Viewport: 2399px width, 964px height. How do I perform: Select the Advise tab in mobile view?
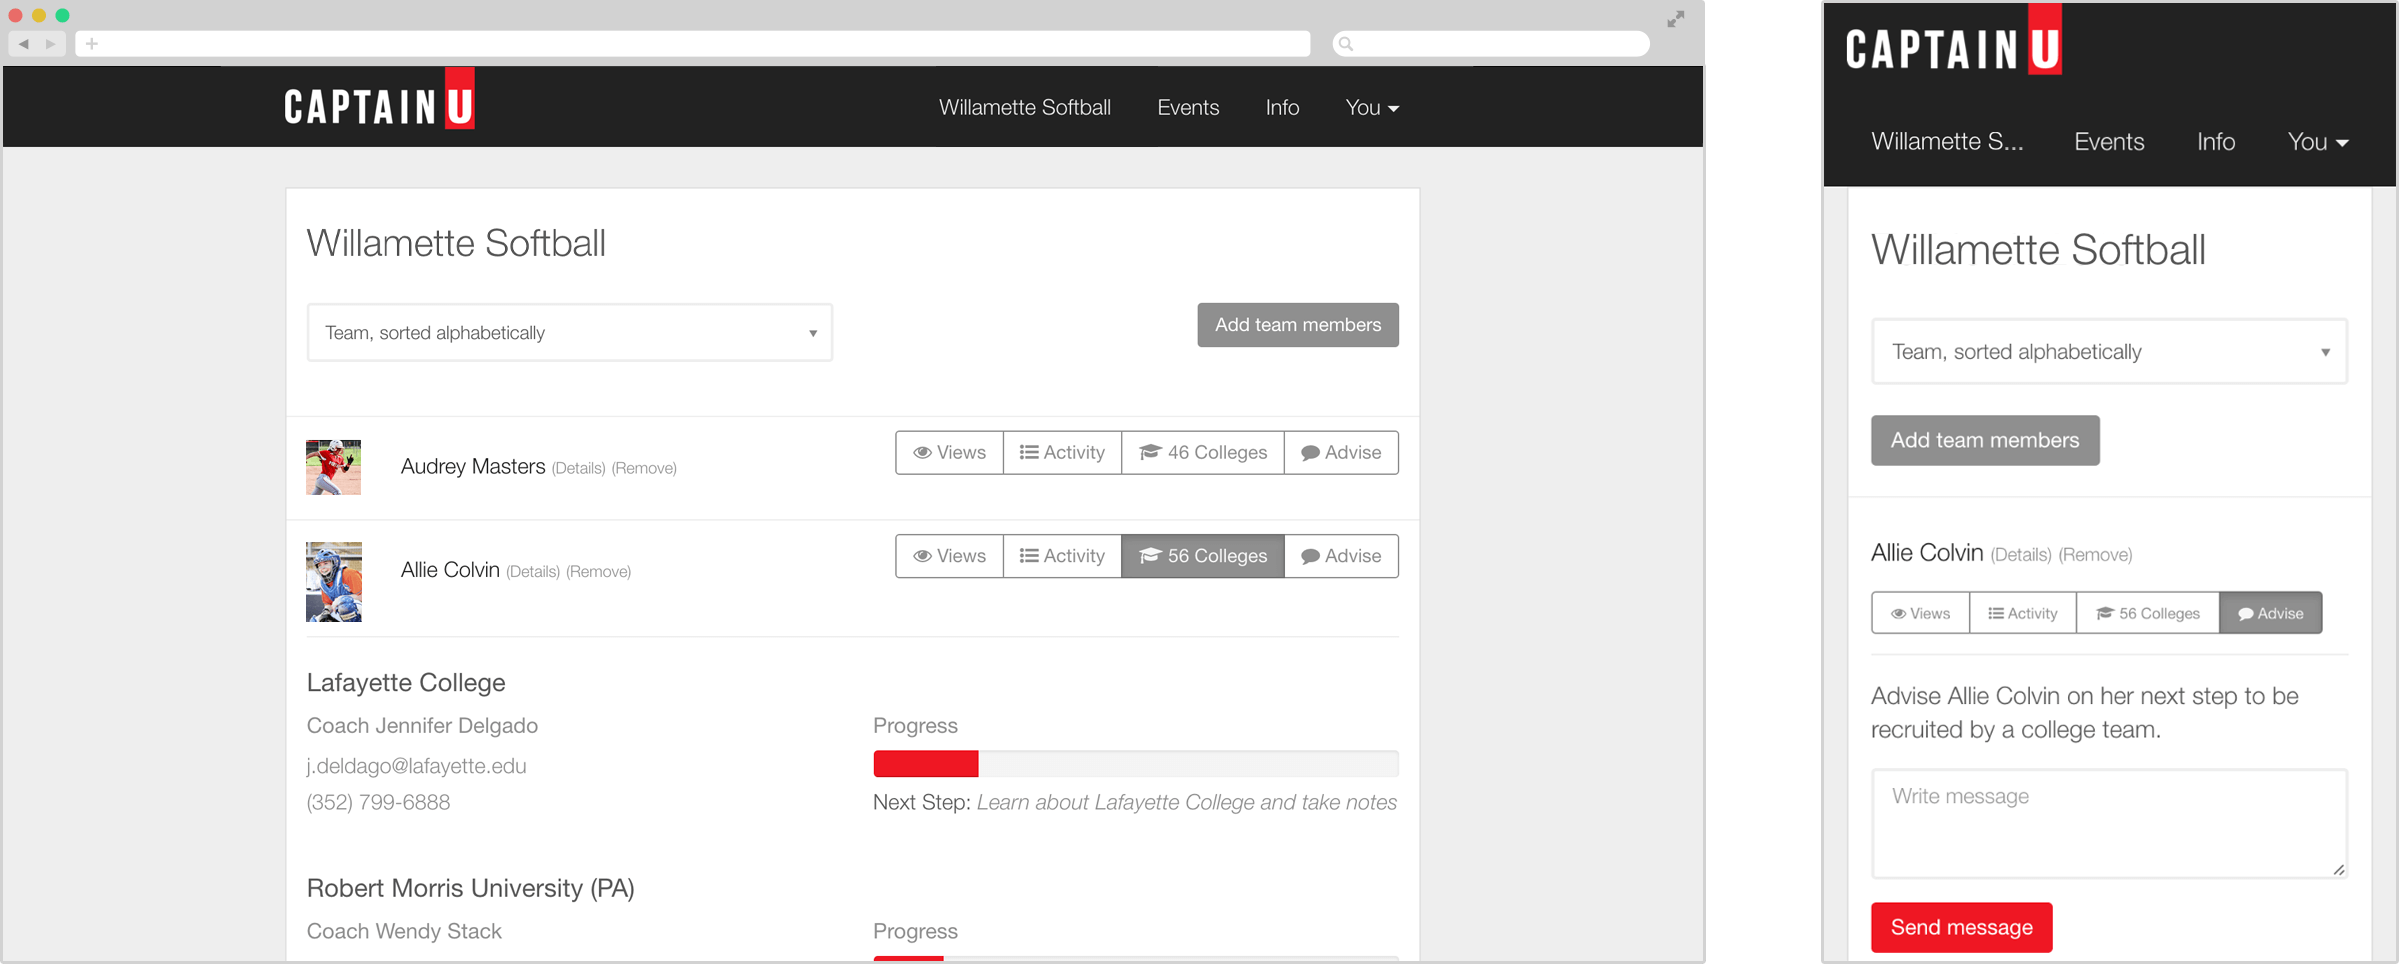pyautogui.click(x=2271, y=613)
